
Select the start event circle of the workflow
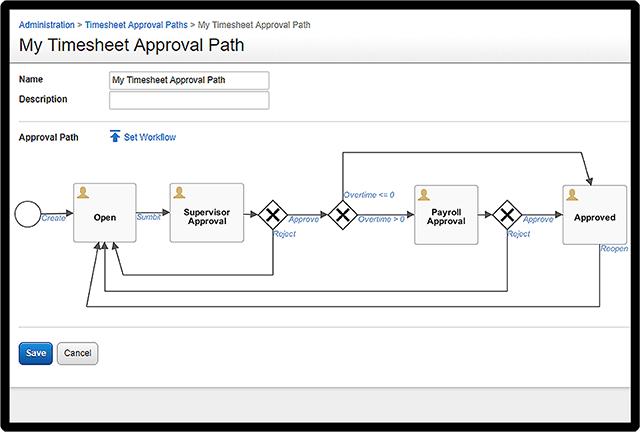pos(28,214)
